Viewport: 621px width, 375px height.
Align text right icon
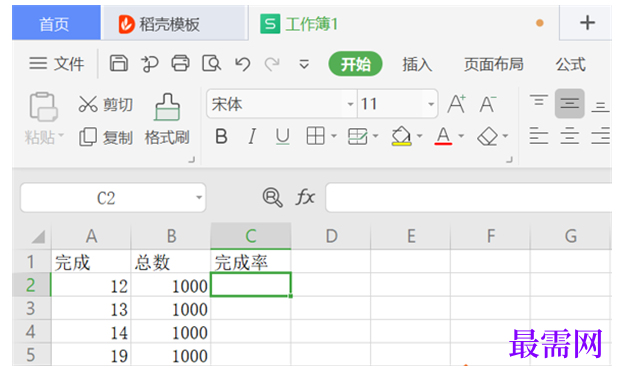(x=600, y=136)
